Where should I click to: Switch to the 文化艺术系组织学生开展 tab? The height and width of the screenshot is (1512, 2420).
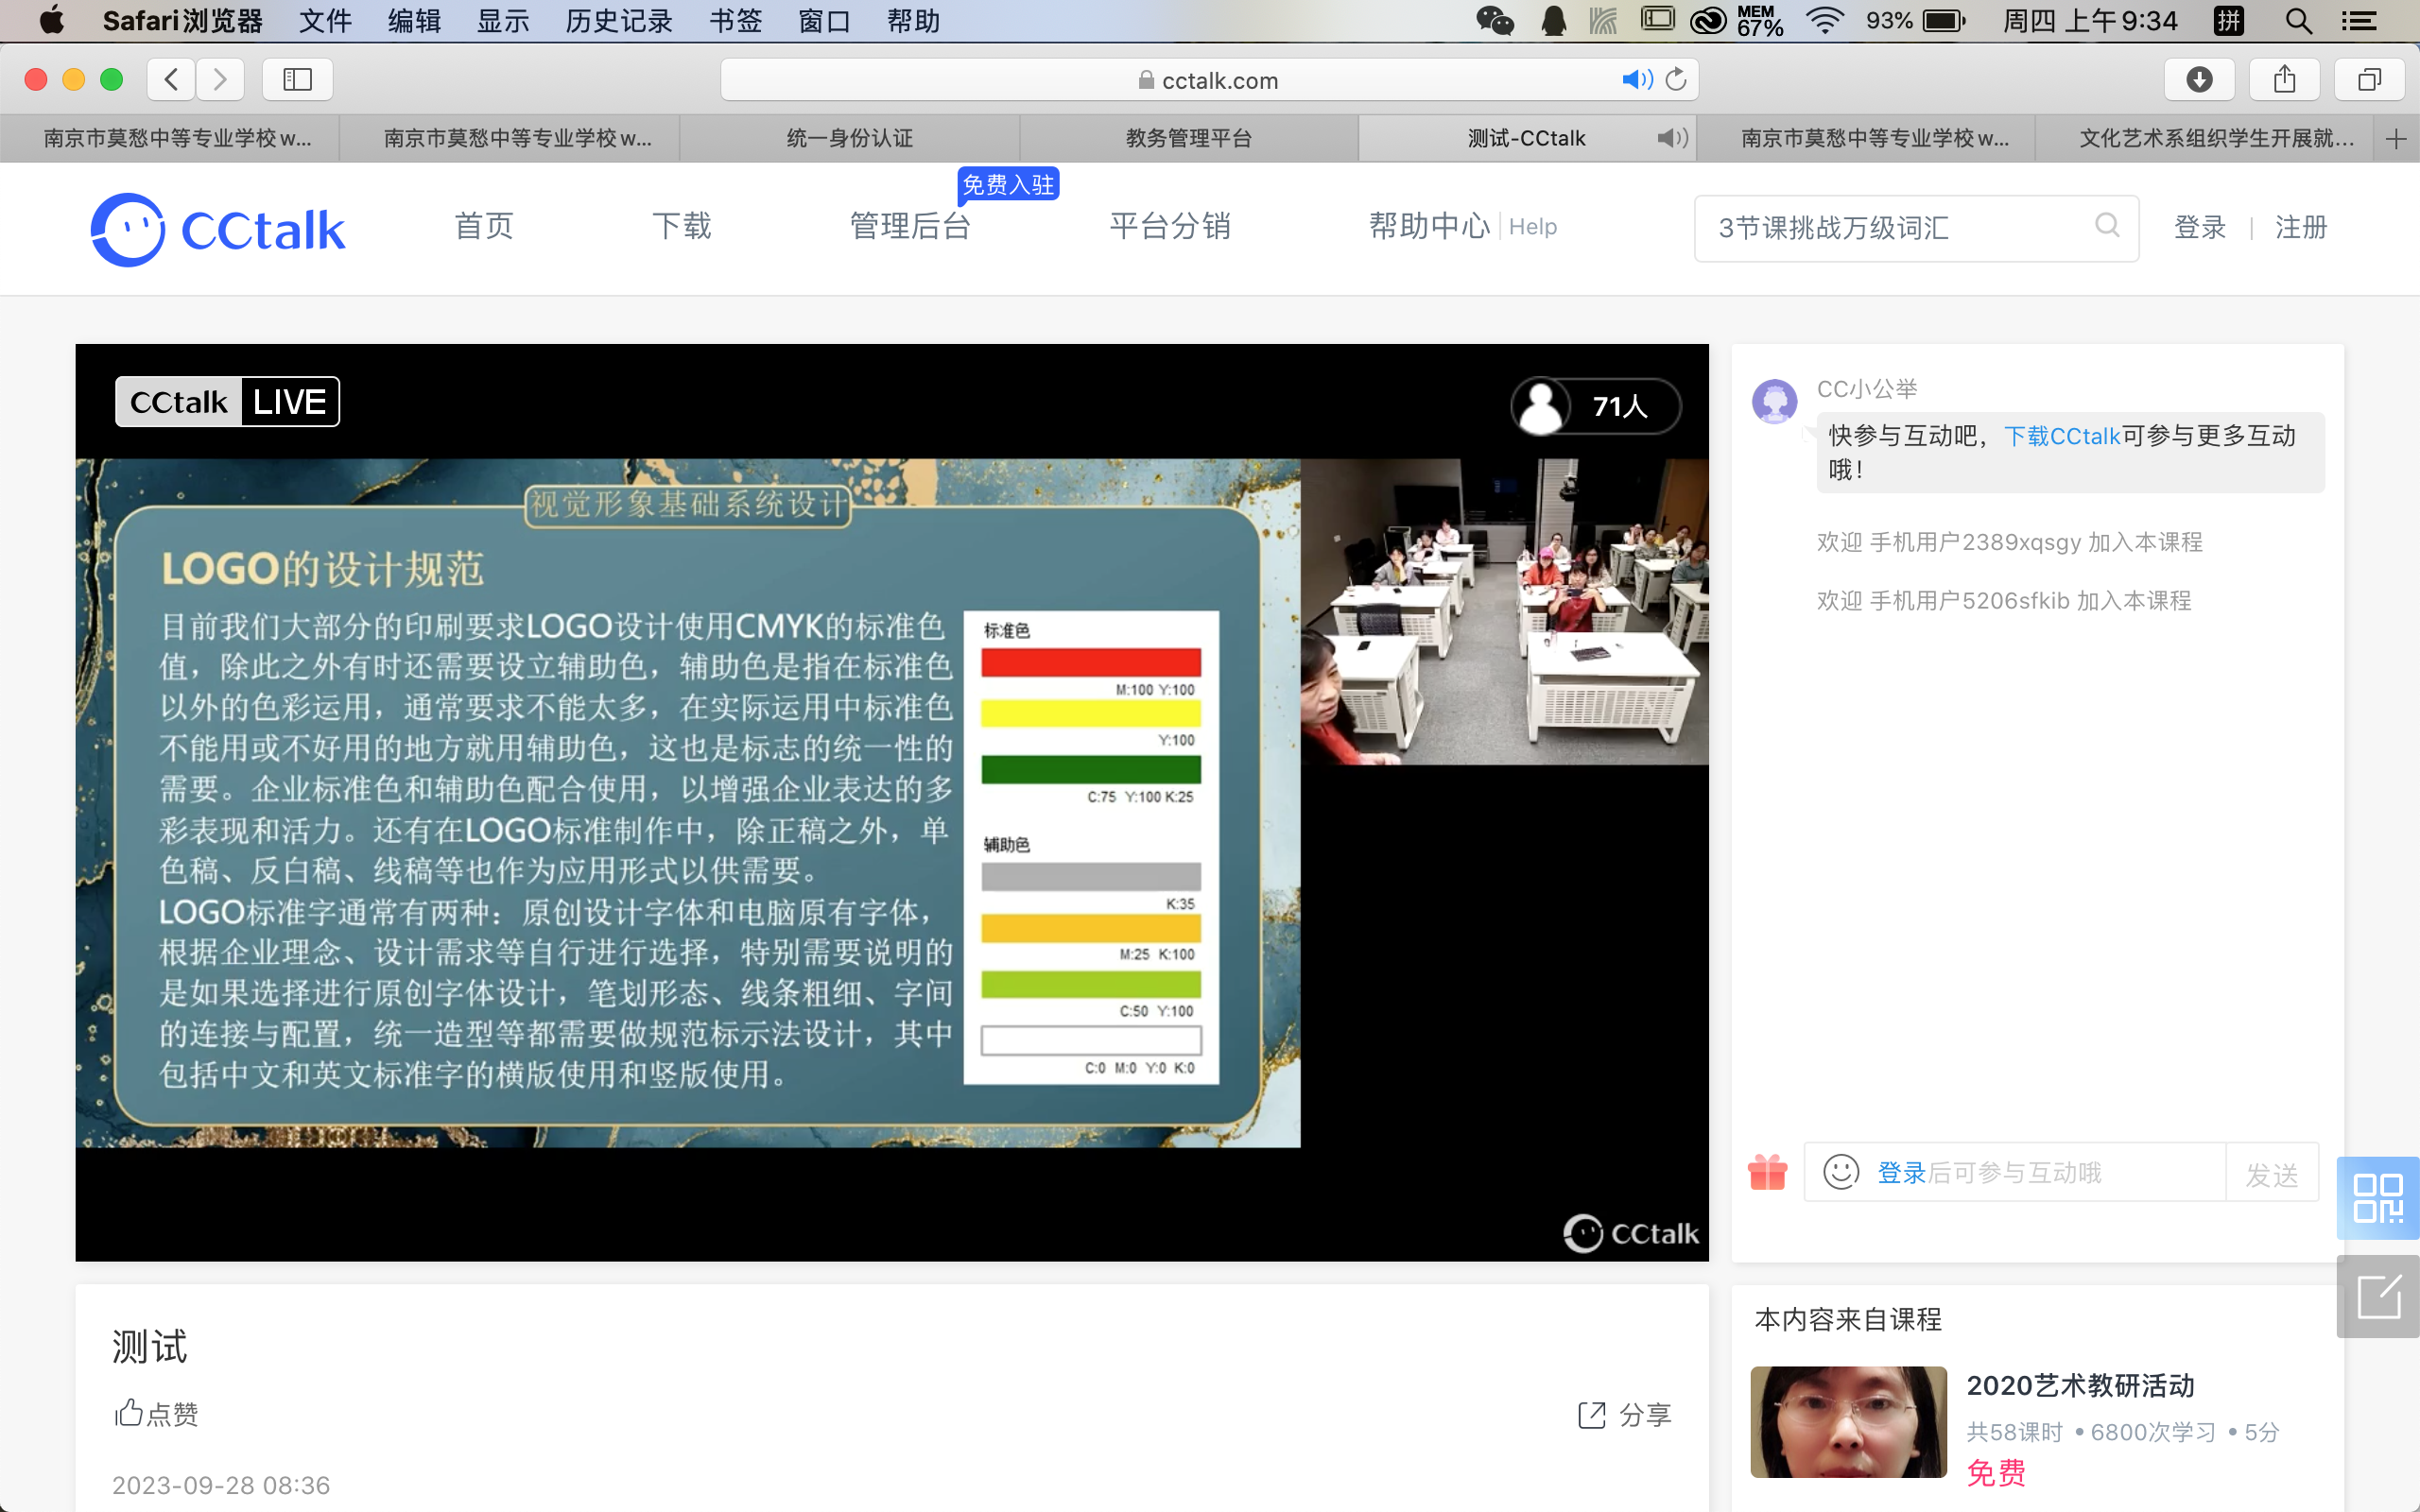click(2206, 138)
